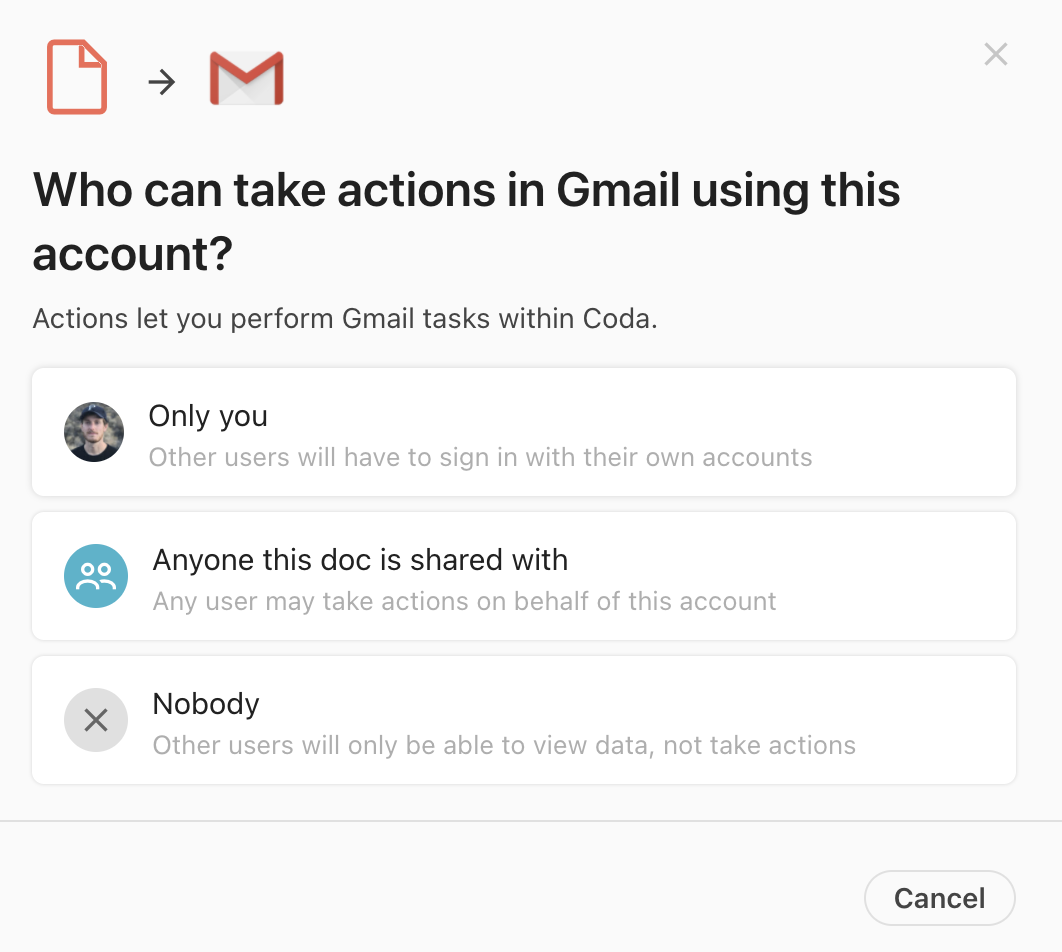Click 'Other users will only view data' description
Viewport: 1062px width, 952px height.
click(504, 745)
